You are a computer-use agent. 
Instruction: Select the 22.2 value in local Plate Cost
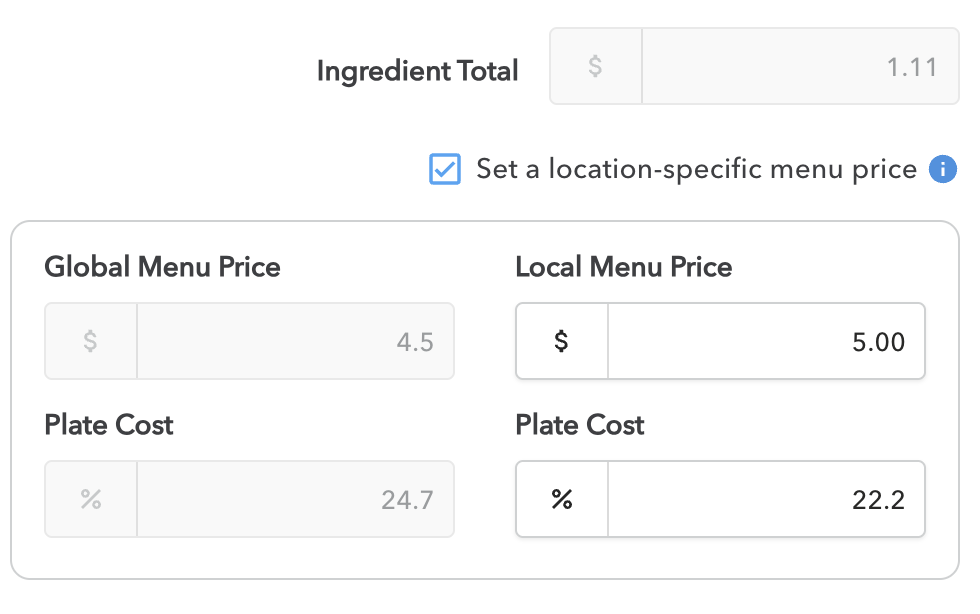[x=878, y=499]
